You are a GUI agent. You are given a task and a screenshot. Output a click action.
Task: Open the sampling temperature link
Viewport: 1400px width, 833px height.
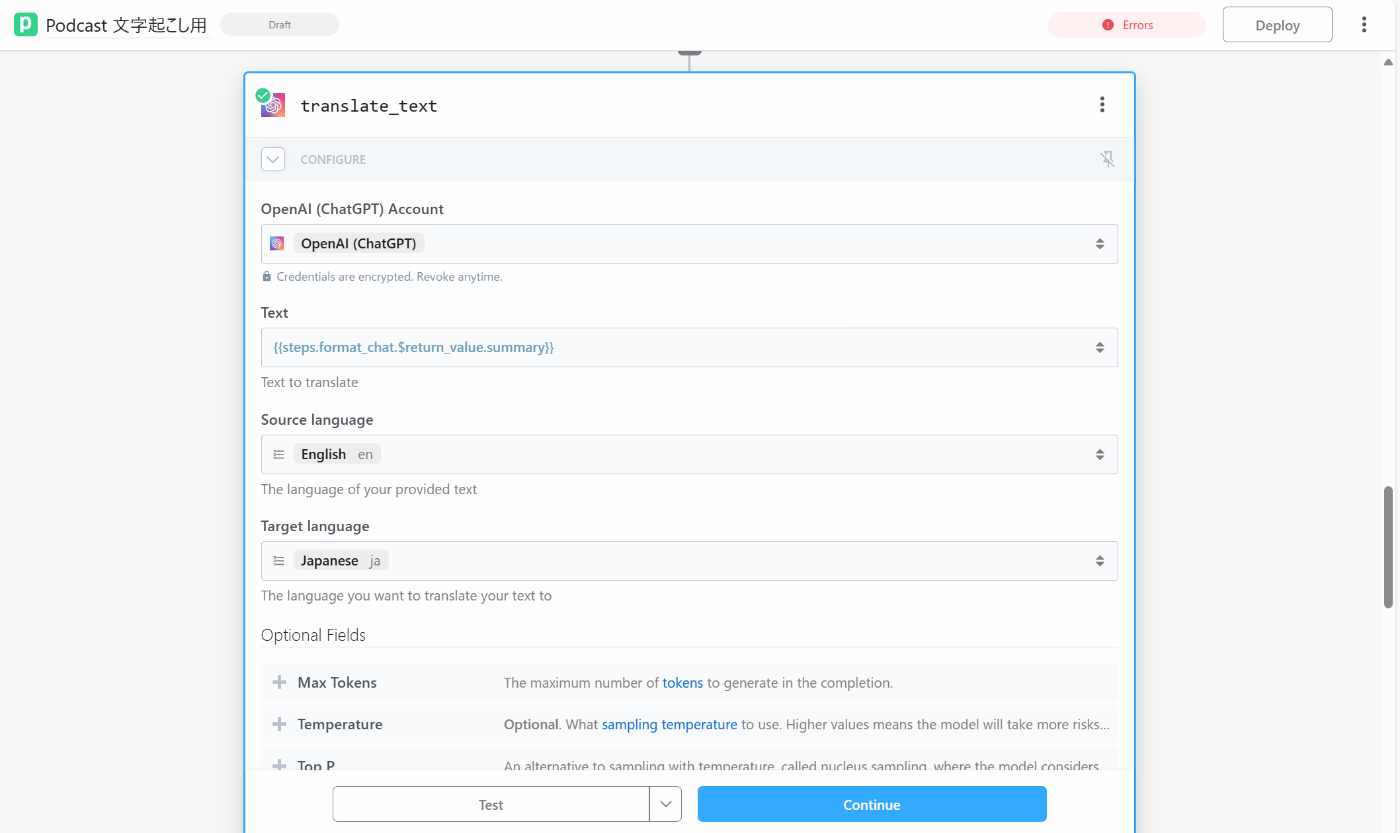tap(670, 724)
